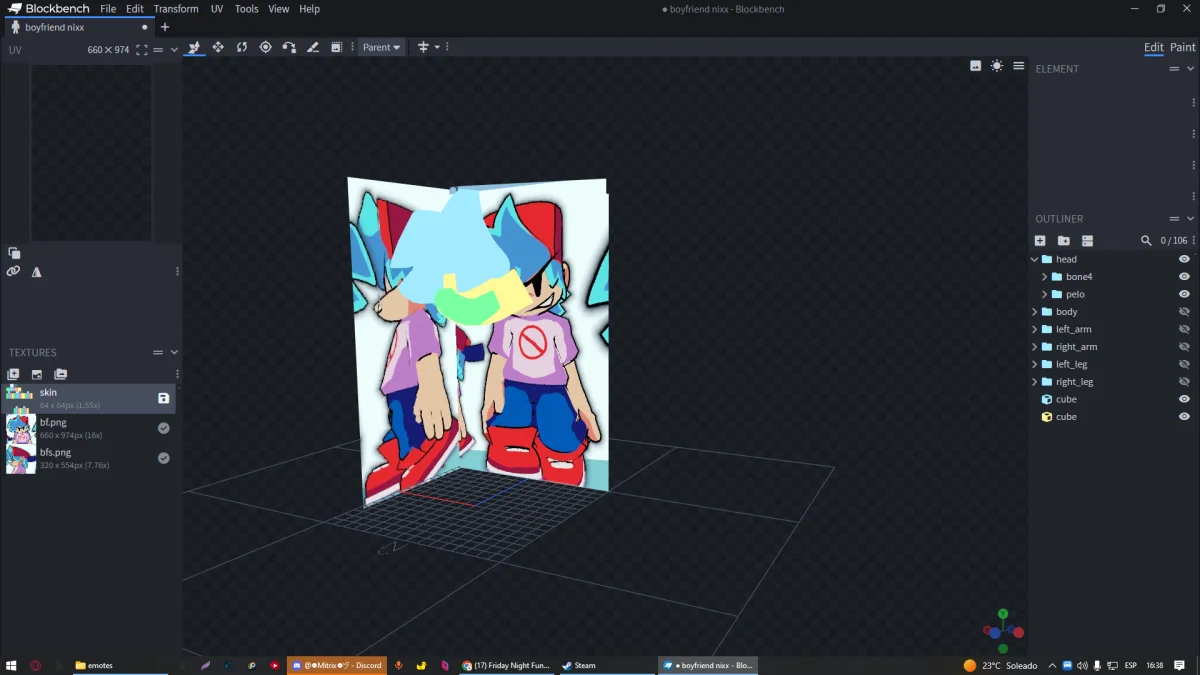
Task: Open a new project tab with plus button
Action: 165,27
